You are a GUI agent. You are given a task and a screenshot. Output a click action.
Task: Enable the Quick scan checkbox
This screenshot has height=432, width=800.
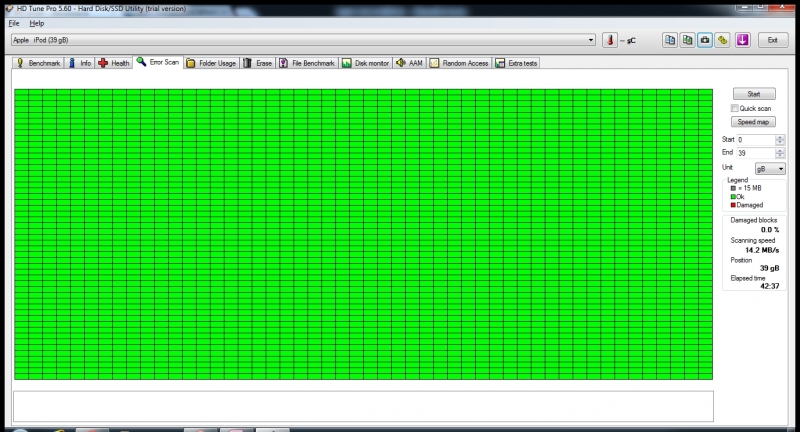click(x=736, y=108)
